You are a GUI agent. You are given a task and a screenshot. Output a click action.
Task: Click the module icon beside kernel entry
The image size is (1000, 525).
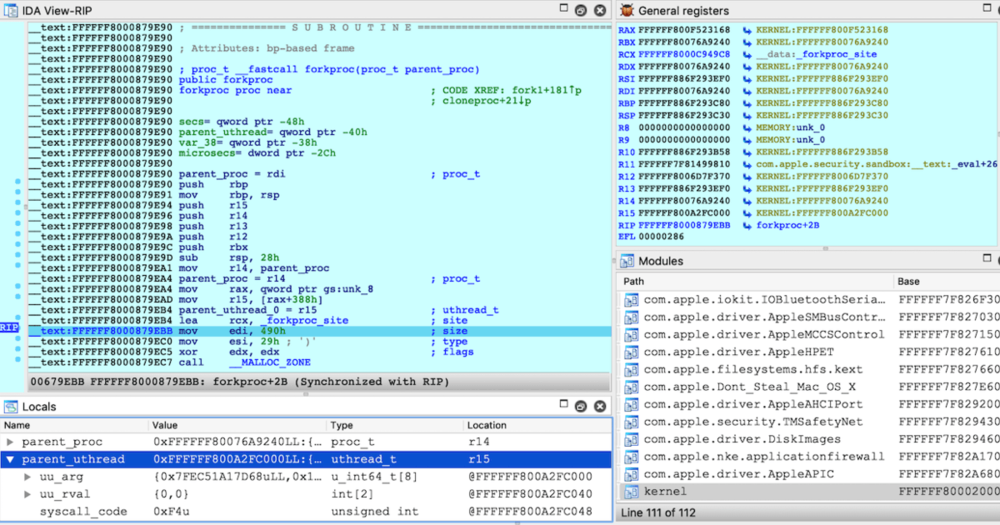click(x=630, y=492)
